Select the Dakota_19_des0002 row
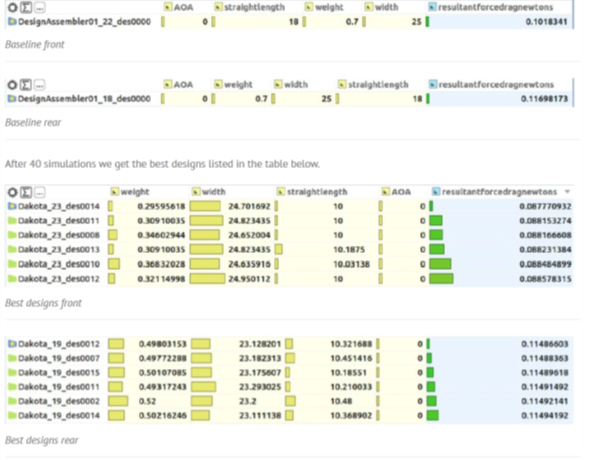The width and height of the screenshot is (589, 460). click(x=290, y=401)
